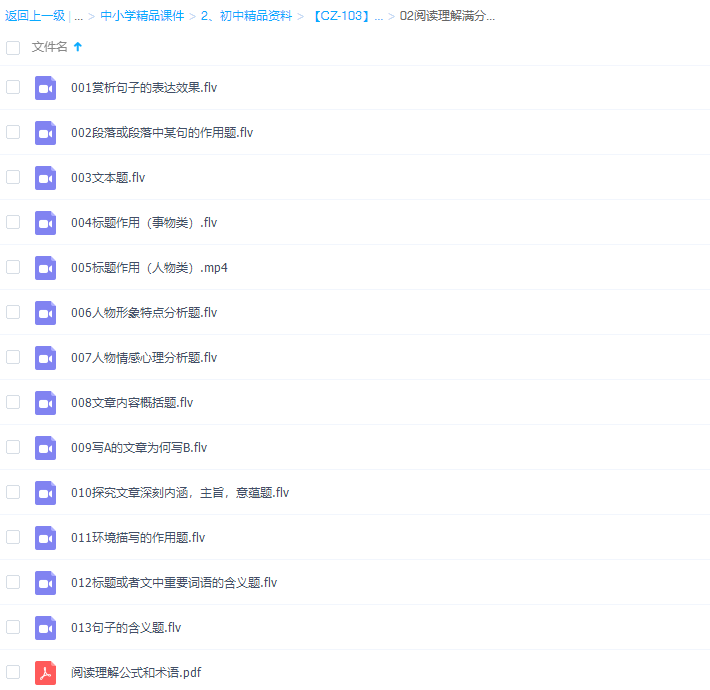710x690 pixels.
Task: Select checkbox for 008文章内容概括题.flv
Action: (x=13, y=402)
